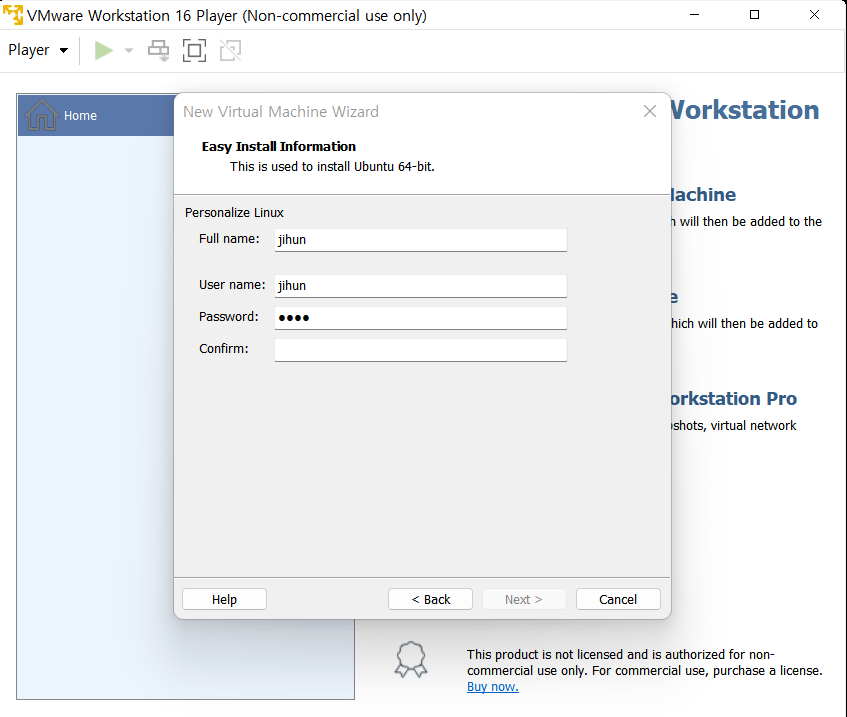Click the empty Confirm field

click(421, 350)
